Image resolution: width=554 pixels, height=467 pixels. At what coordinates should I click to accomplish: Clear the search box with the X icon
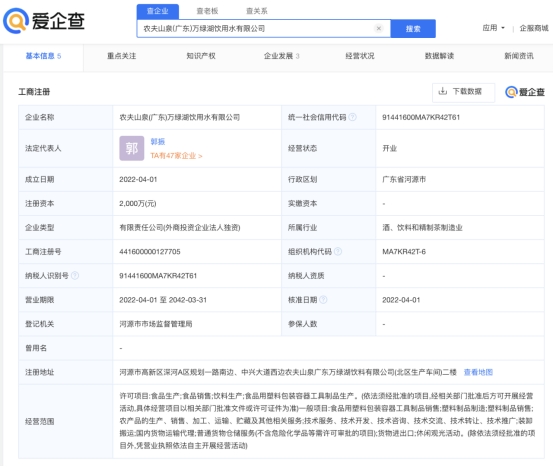(x=378, y=28)
